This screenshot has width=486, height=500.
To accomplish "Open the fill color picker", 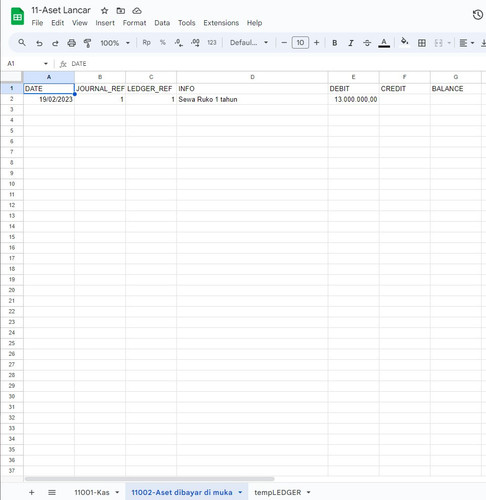I will [x=404, y=42].
